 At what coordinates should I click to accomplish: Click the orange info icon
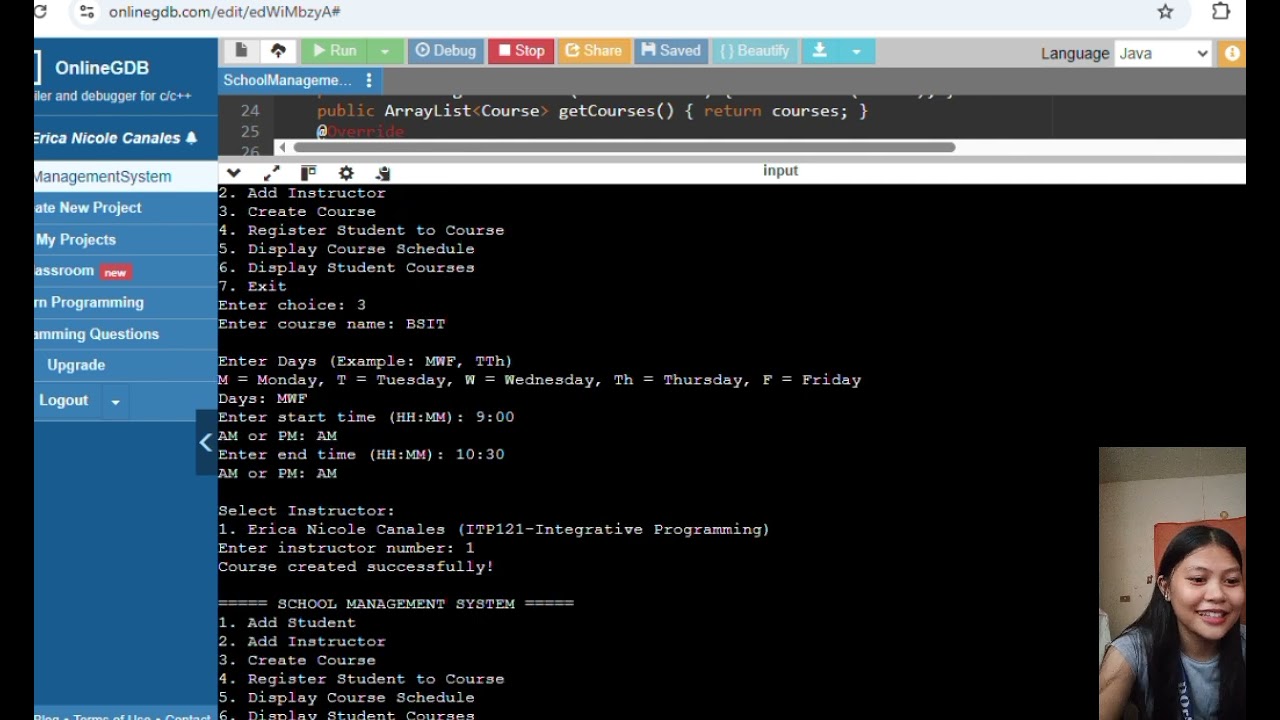click(x=1232, y=54)
